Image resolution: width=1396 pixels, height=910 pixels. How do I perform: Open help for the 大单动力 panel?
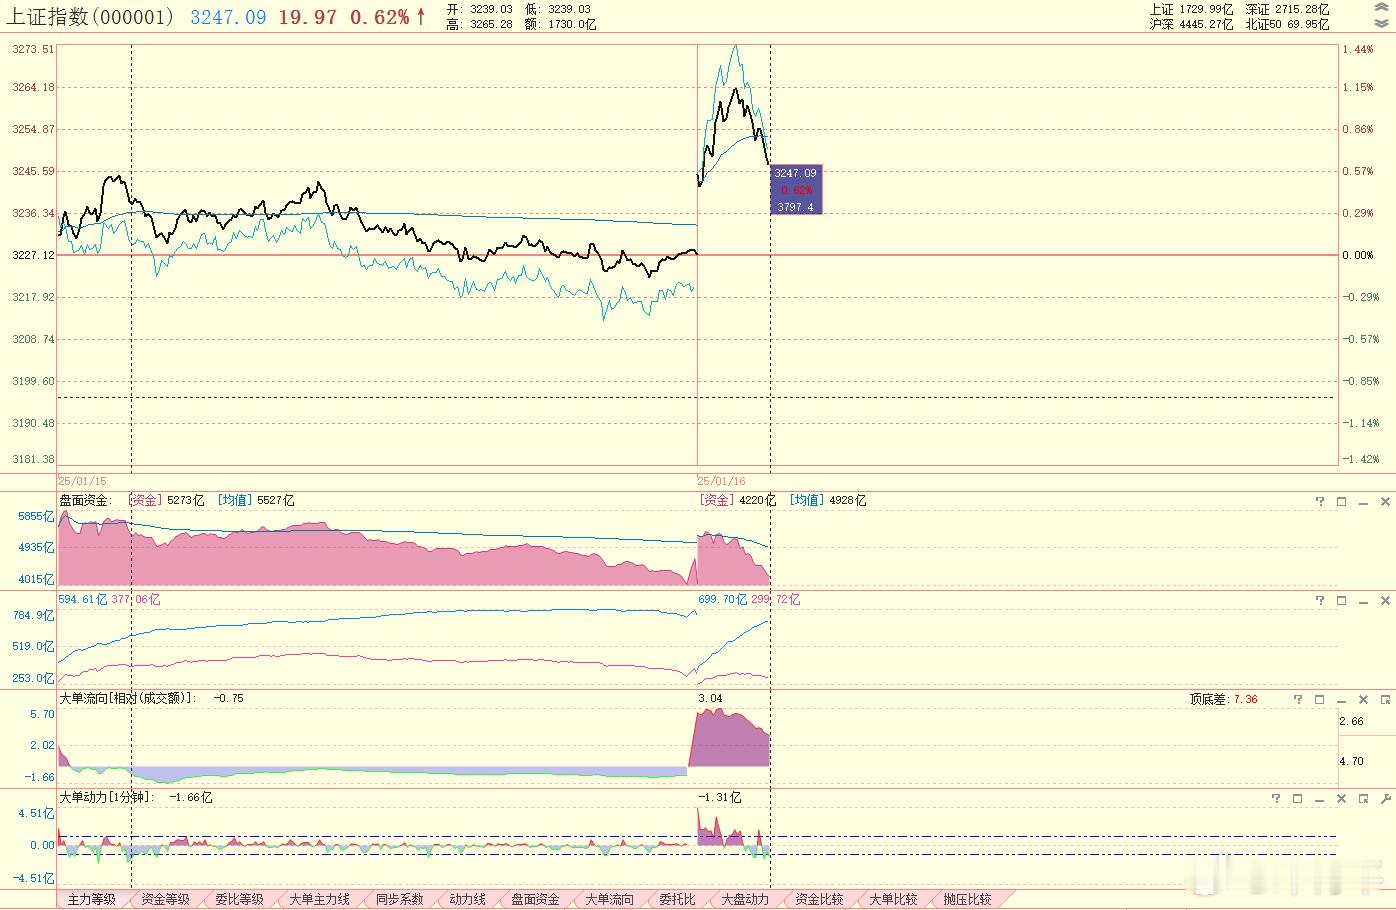click(x=1276, y=798)
